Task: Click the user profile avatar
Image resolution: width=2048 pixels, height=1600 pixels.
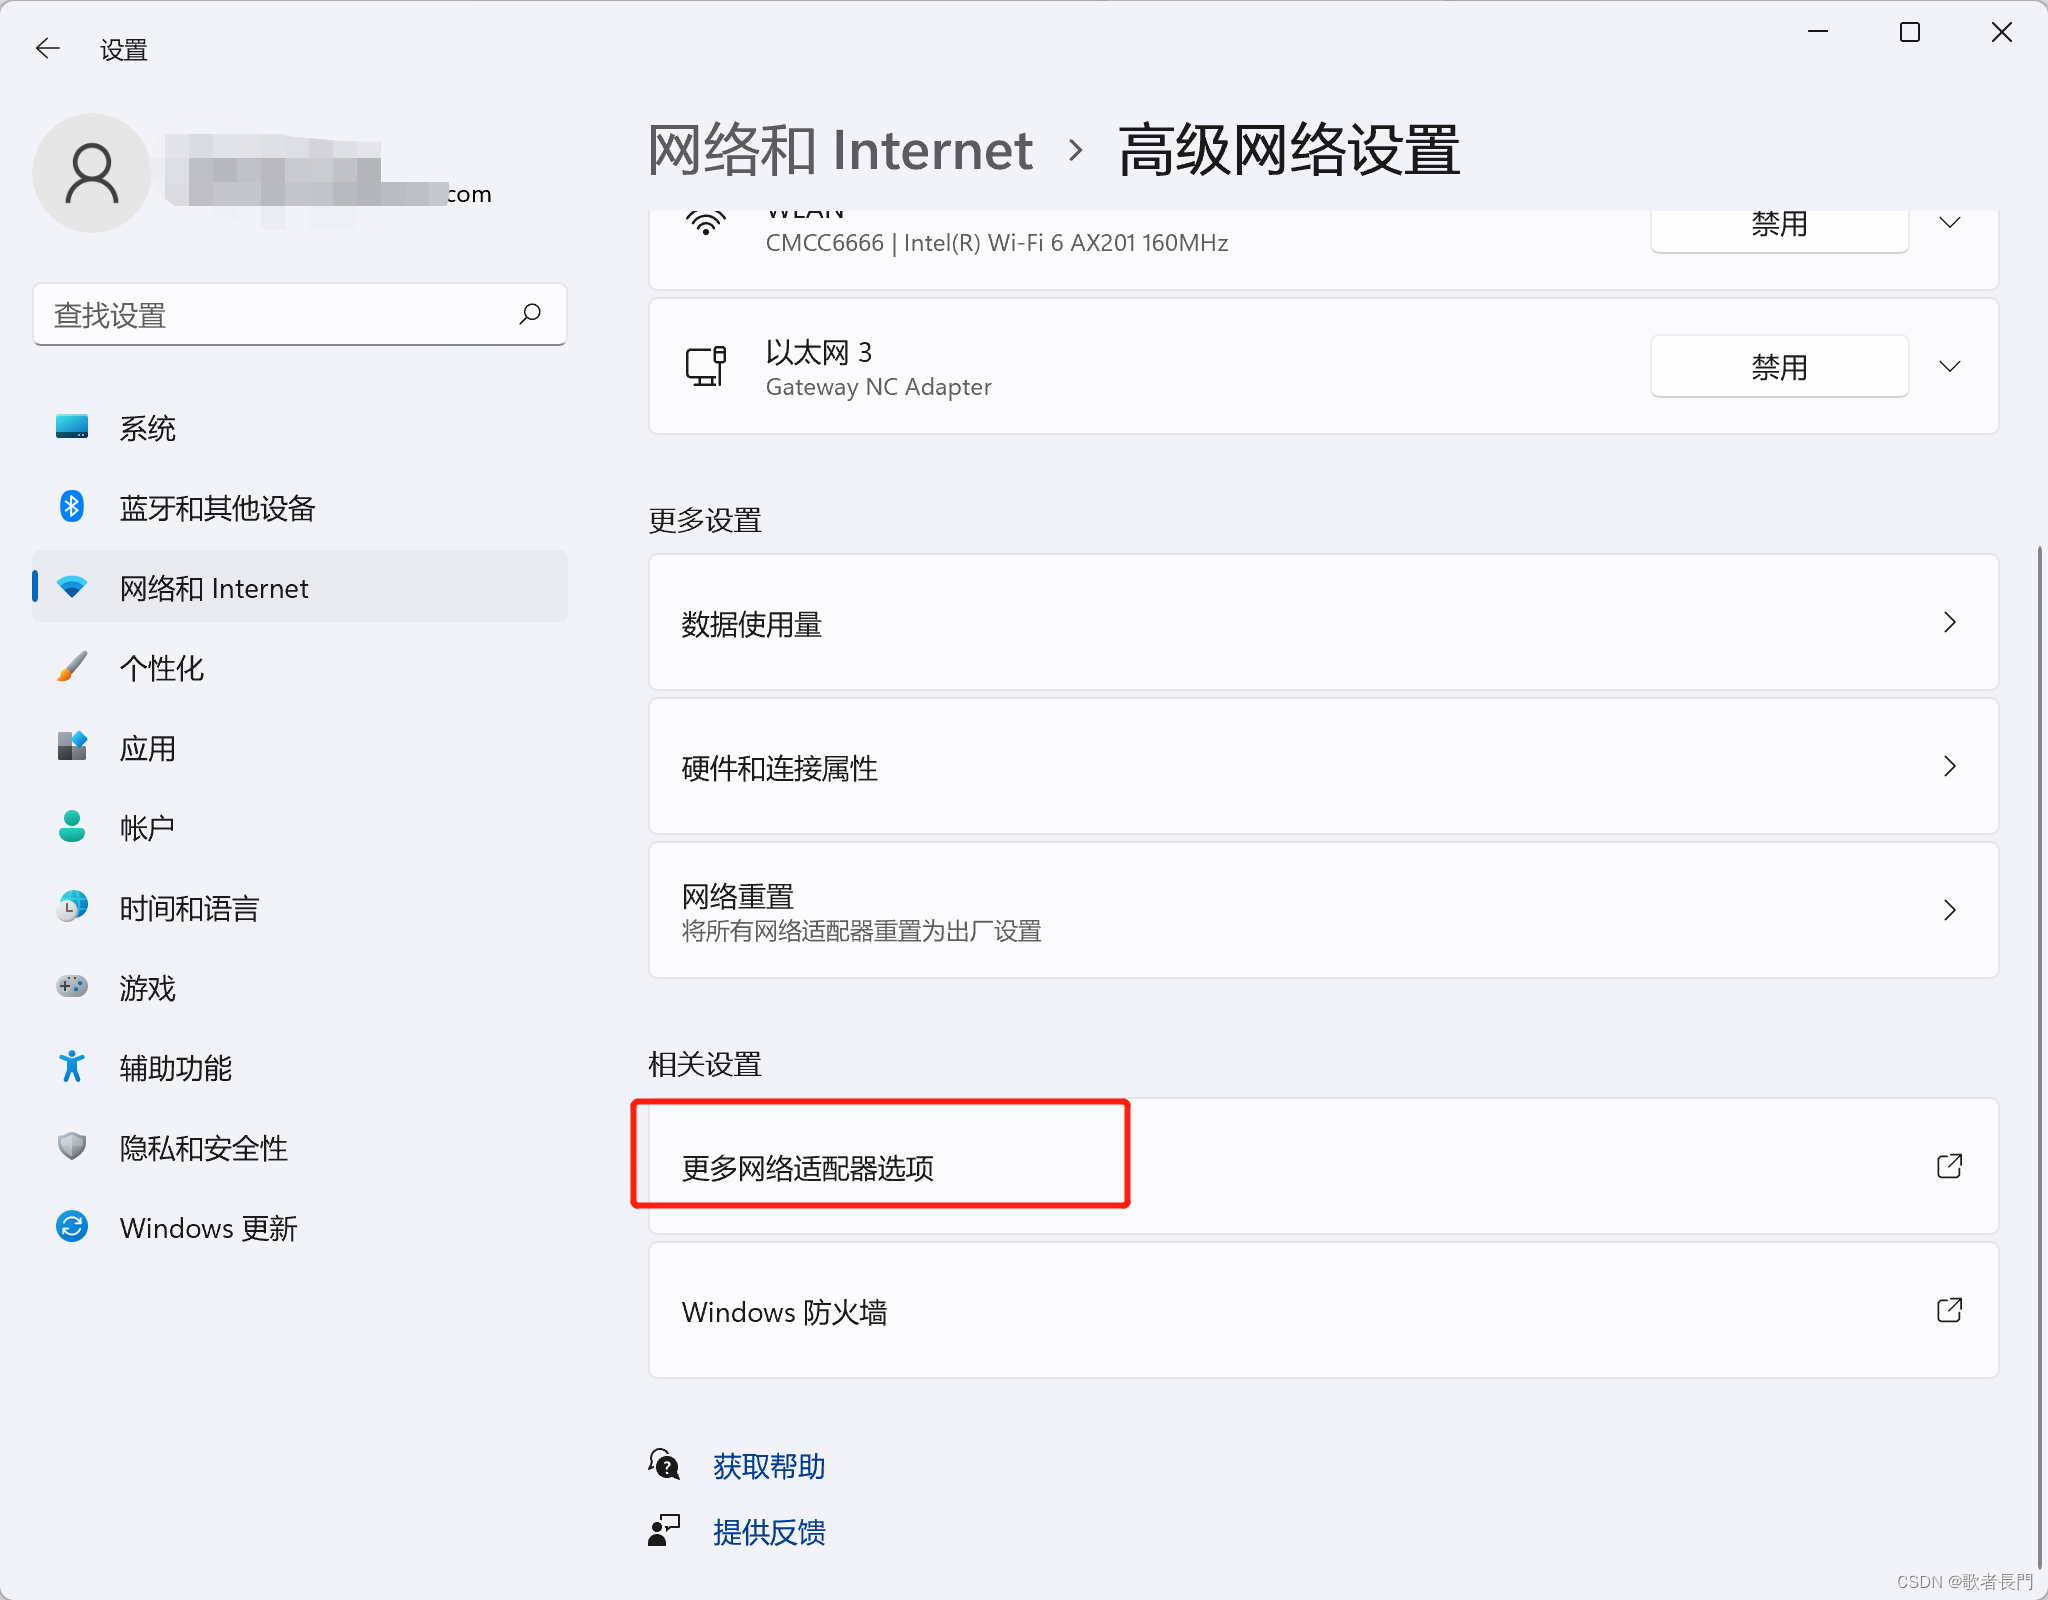Action: click(92, 173)
